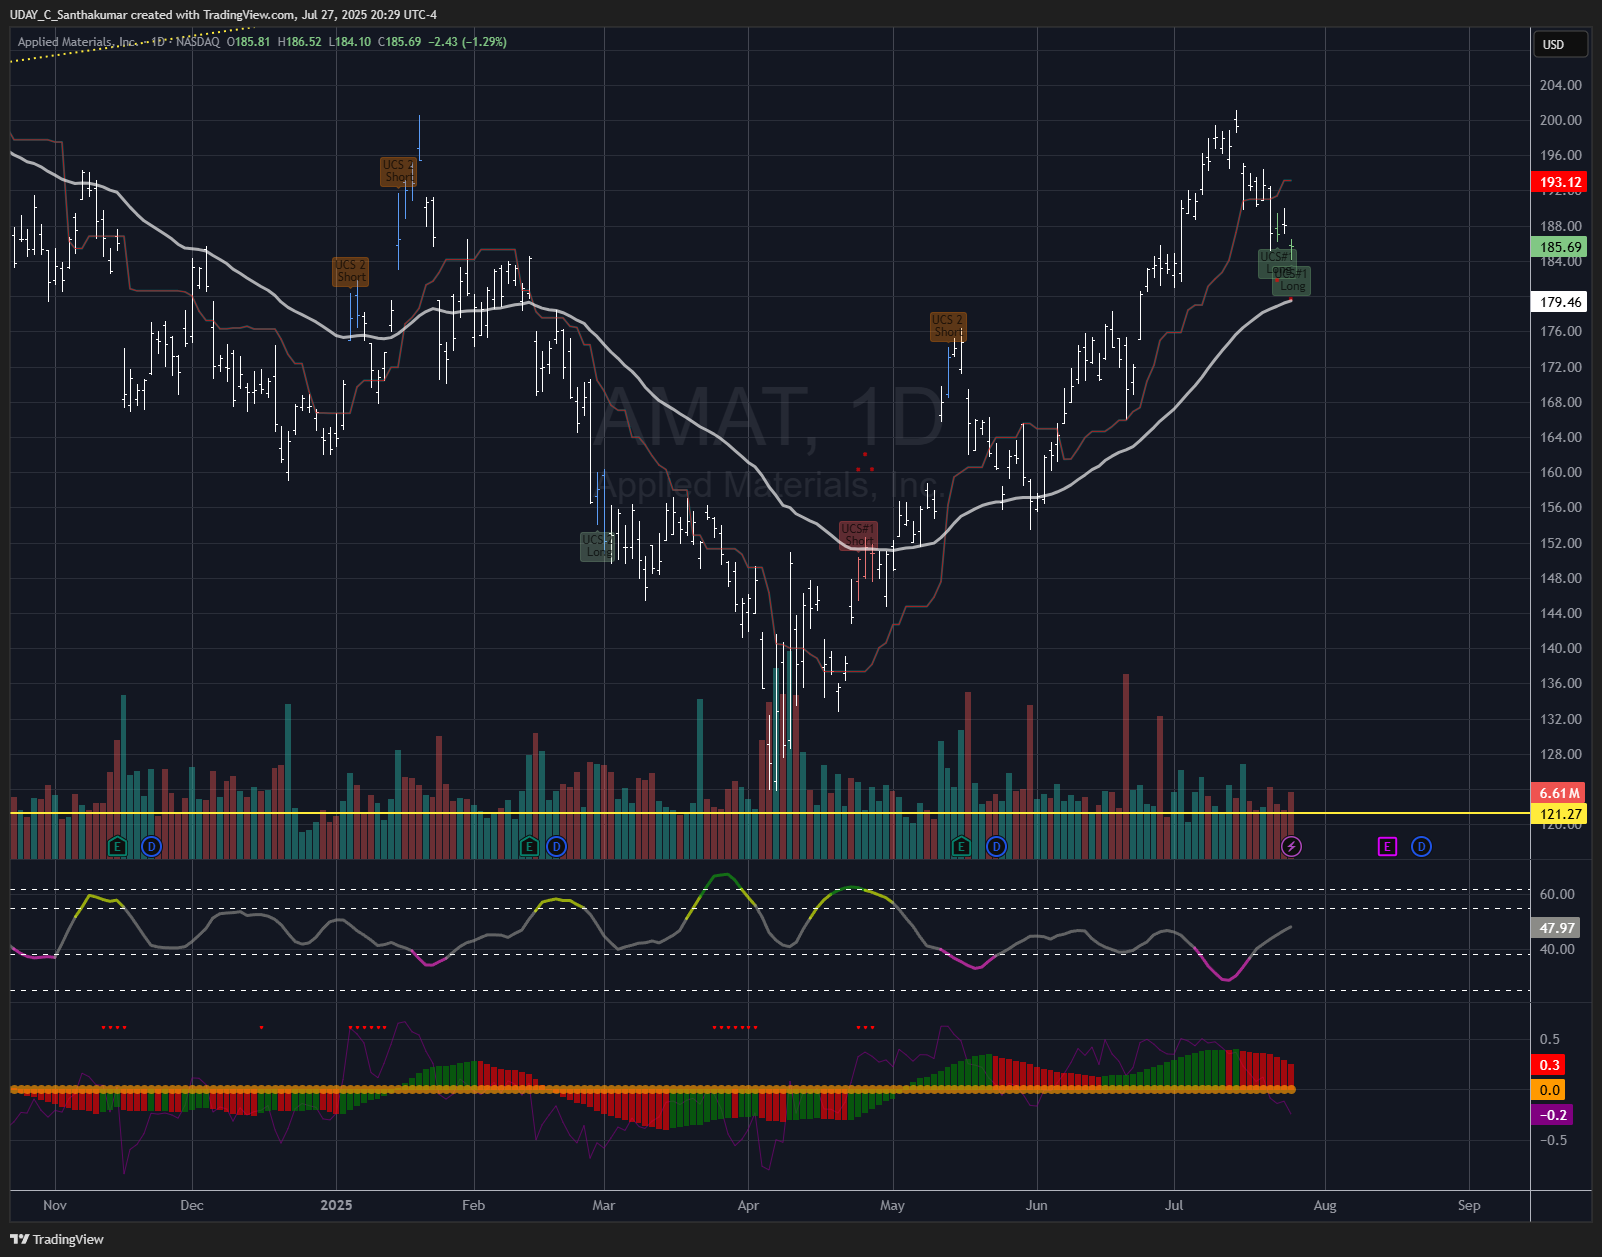
Task: Click the 2025 label on time axis
Action: pyautogui.click(x=336, y=1205)
